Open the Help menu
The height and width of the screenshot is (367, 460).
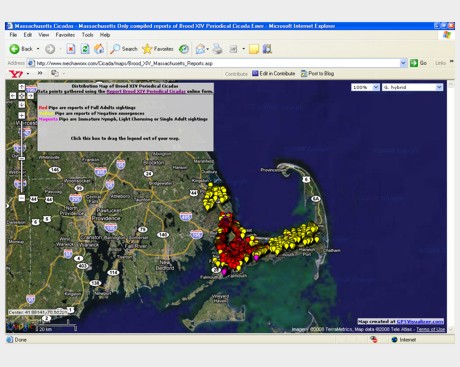(x=105, y=35)
